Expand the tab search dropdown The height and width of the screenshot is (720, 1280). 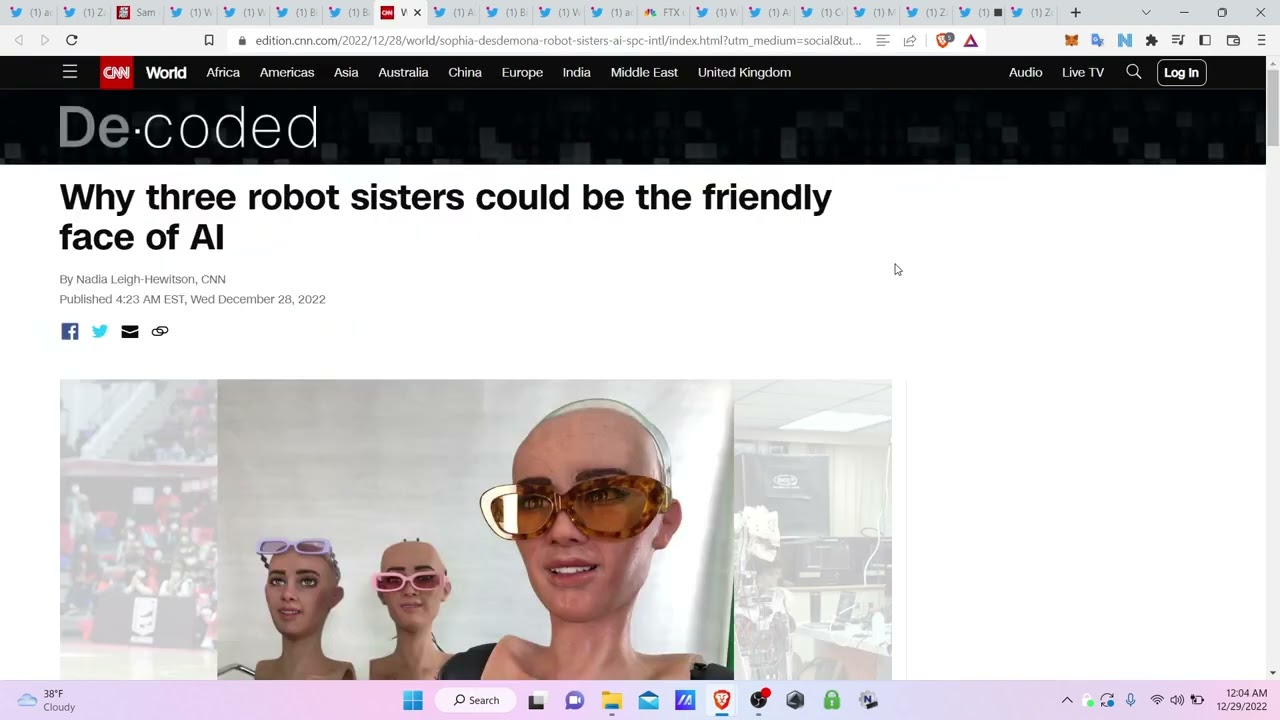click(1146, 12)
